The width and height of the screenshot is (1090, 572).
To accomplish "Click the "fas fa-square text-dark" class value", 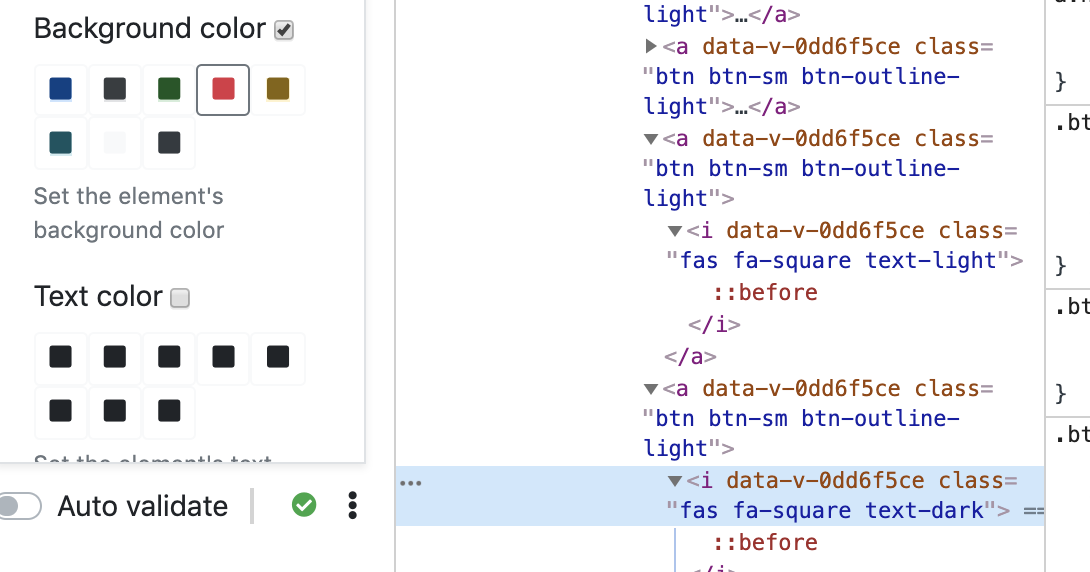I will click(831, 510).
